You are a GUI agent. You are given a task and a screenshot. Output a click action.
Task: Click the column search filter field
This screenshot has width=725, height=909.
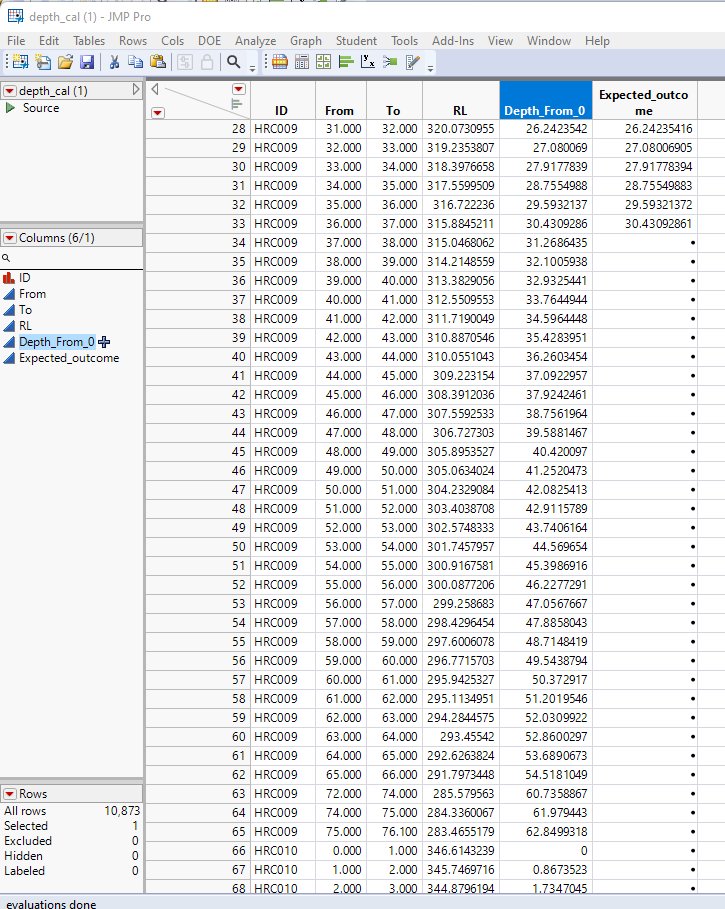point(72,259)
